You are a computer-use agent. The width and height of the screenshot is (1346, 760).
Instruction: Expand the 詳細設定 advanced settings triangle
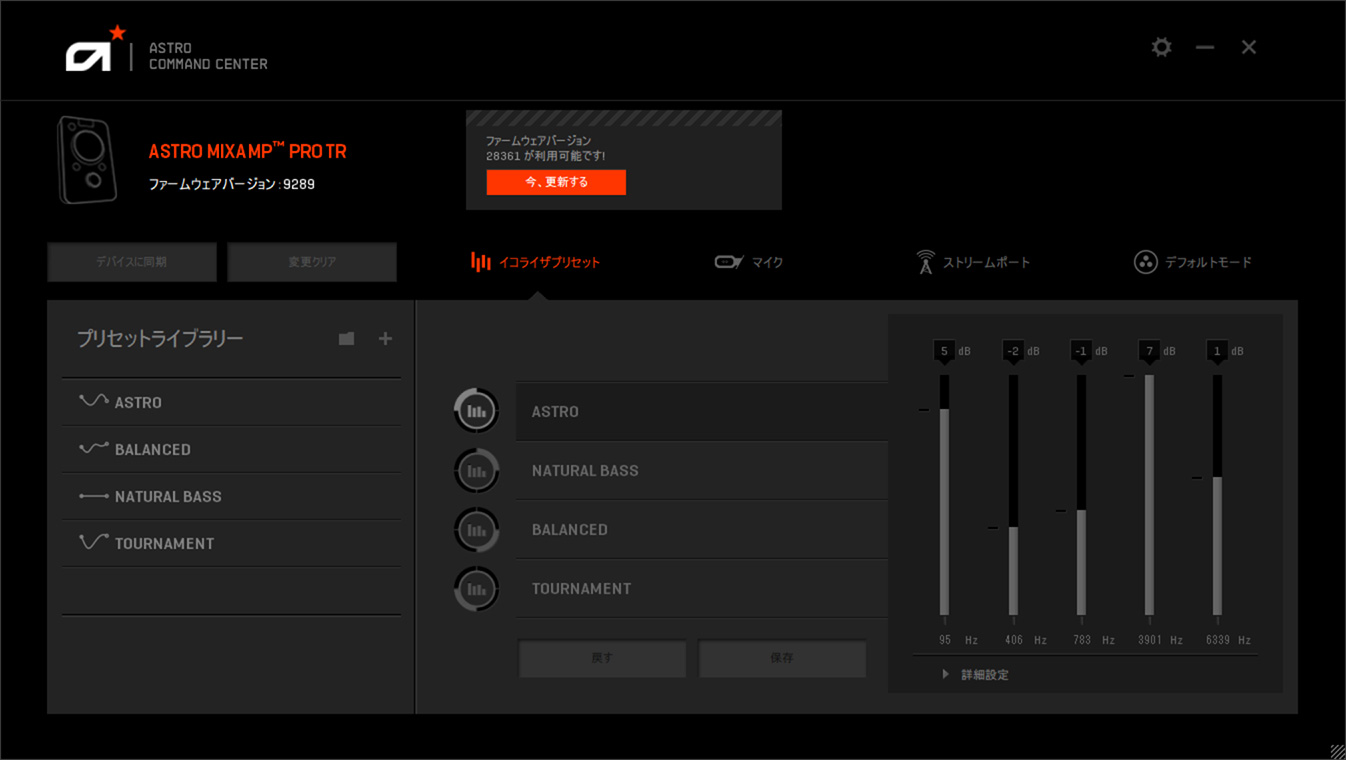click(x=945, y=675)
